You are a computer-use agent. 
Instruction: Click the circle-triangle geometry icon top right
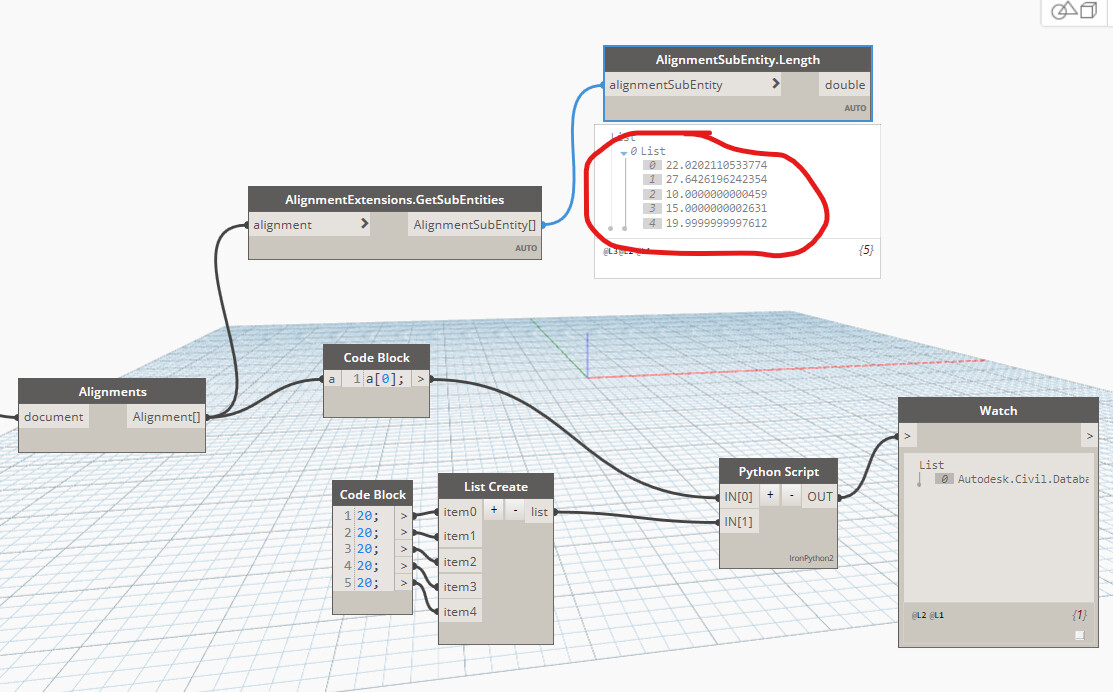tap(1064, 12)
